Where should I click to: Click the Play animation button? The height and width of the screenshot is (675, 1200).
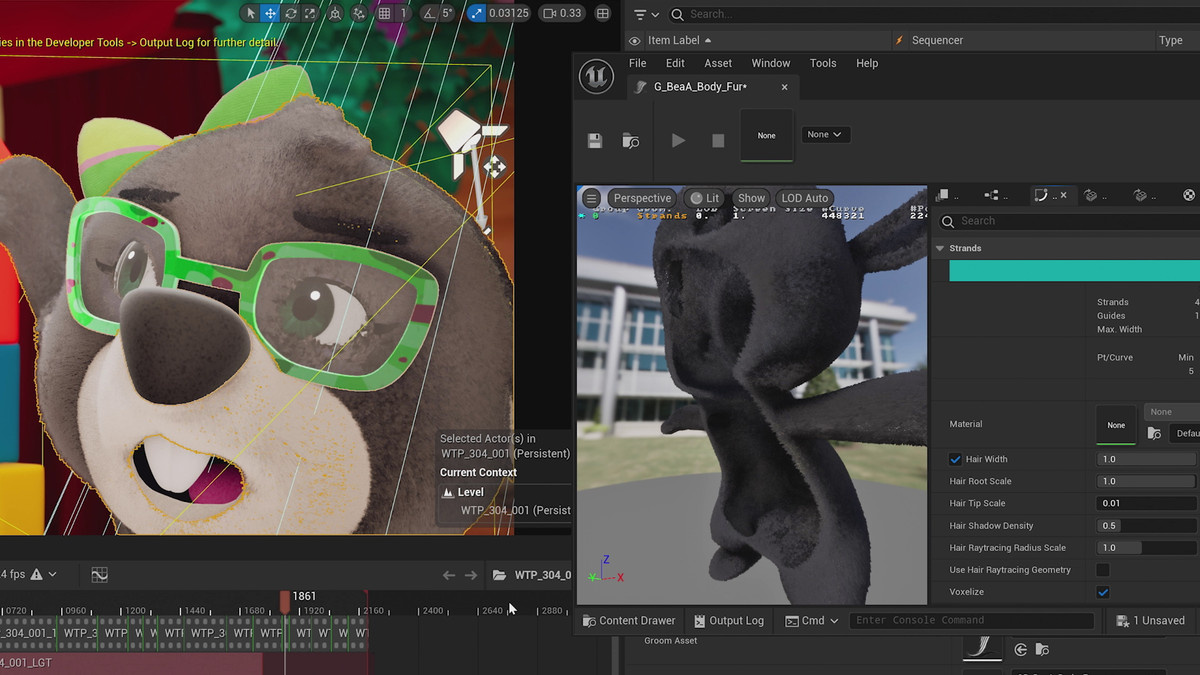678,141
